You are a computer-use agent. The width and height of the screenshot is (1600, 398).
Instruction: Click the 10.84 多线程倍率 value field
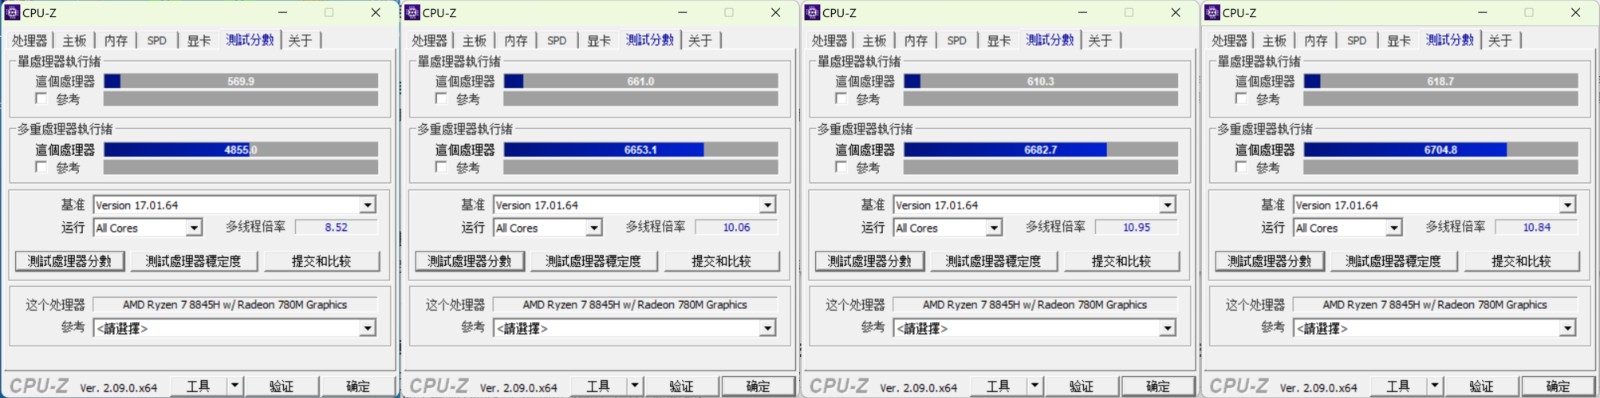(1536, 227)
